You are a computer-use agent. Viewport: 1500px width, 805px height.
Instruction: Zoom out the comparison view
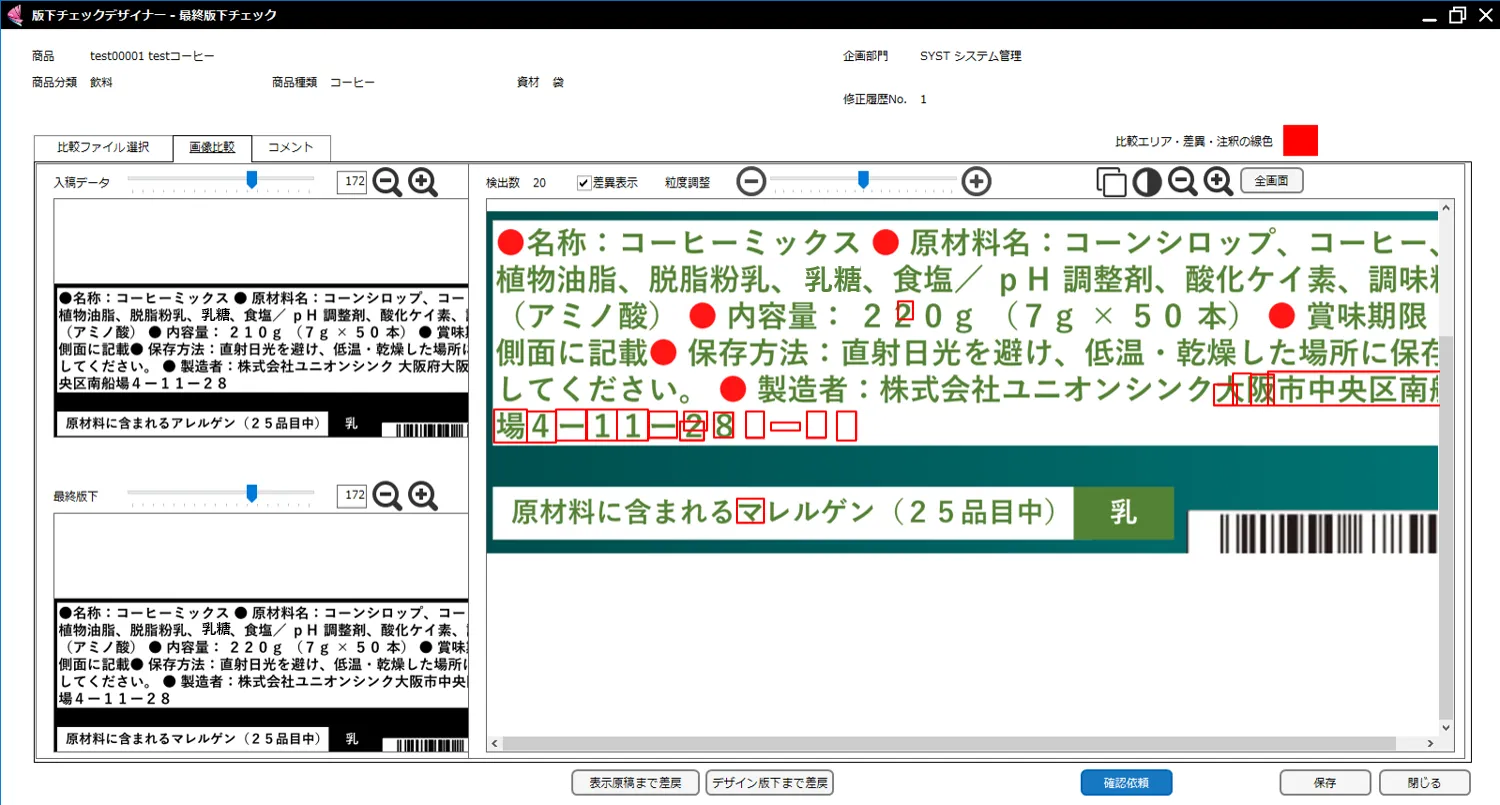1183,182
